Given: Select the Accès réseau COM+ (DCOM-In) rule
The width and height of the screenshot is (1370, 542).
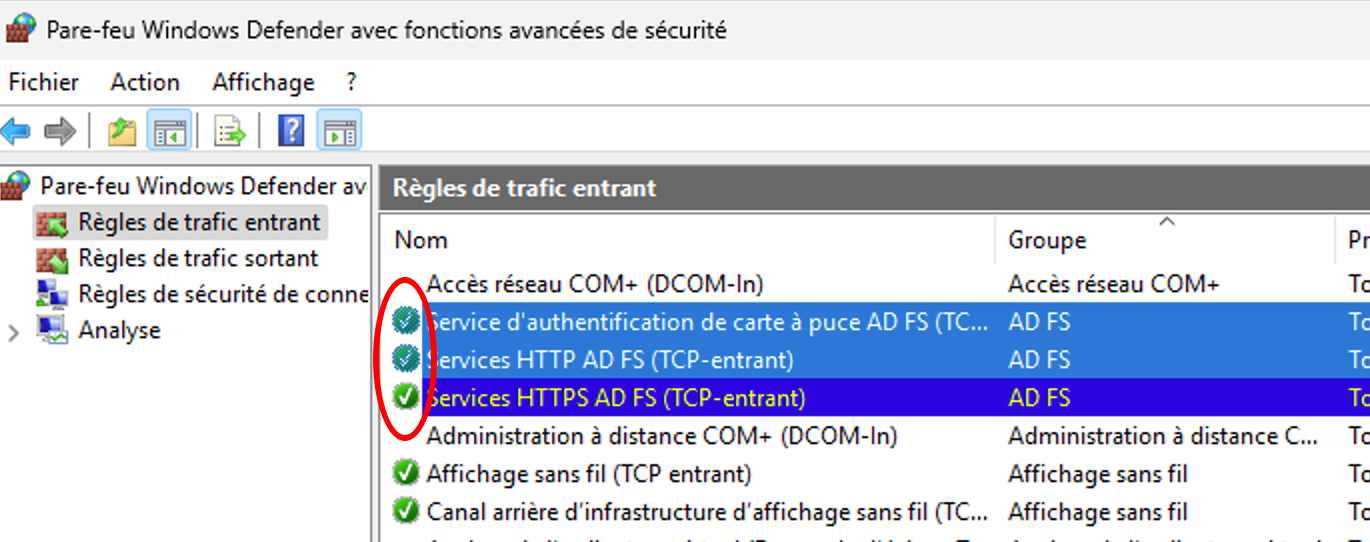Looking at the screenshot, I should click(x=595, y=284).
